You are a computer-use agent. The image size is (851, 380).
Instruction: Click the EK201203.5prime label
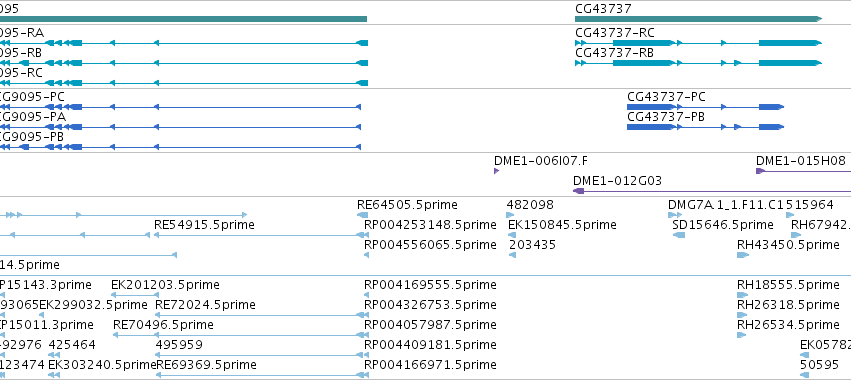tap(165, 285)
